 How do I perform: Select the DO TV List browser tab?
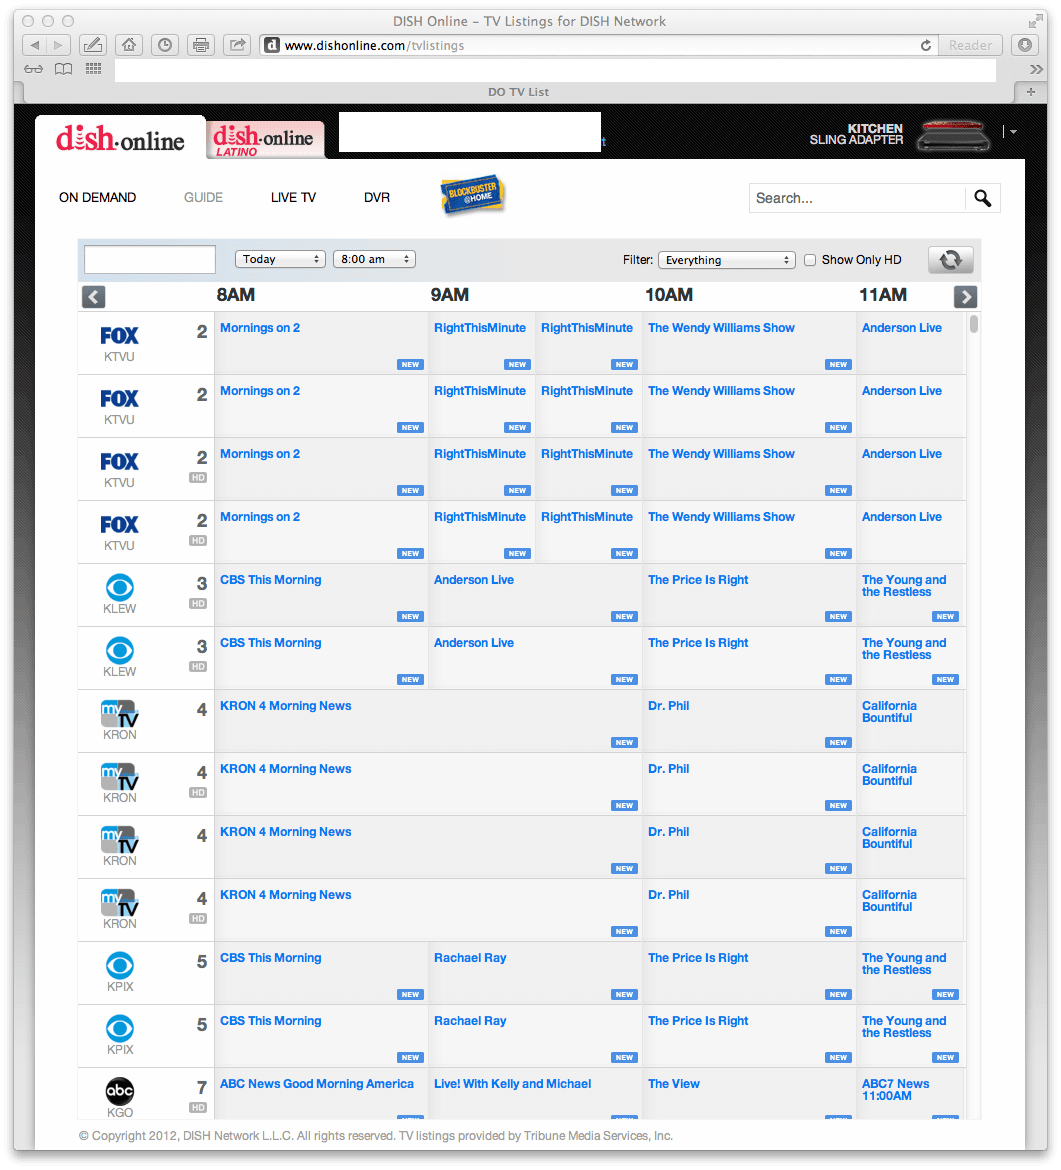(x=519, y=92)
